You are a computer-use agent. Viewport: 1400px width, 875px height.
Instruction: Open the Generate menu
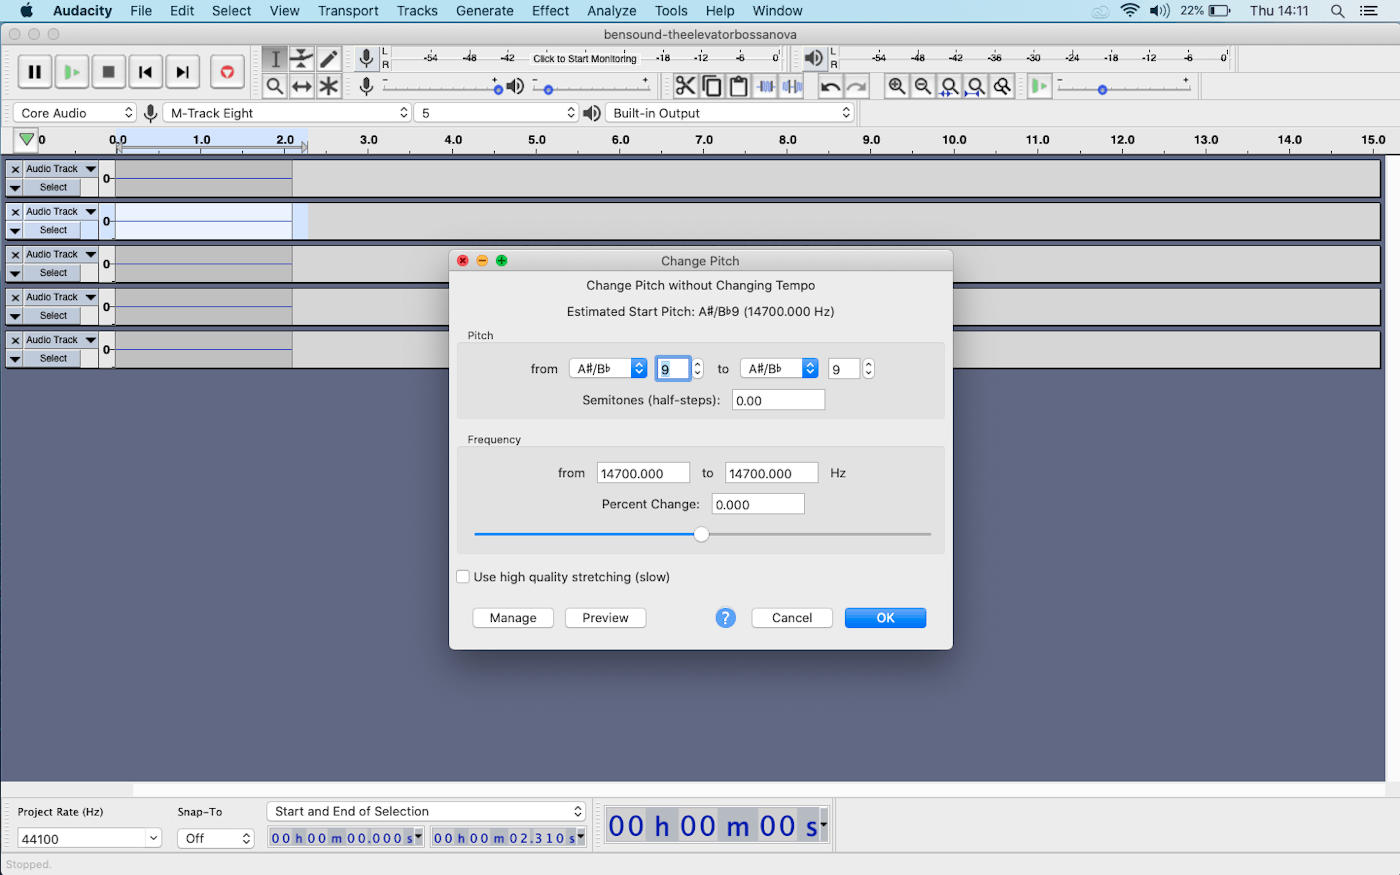[x=485, y=11]
